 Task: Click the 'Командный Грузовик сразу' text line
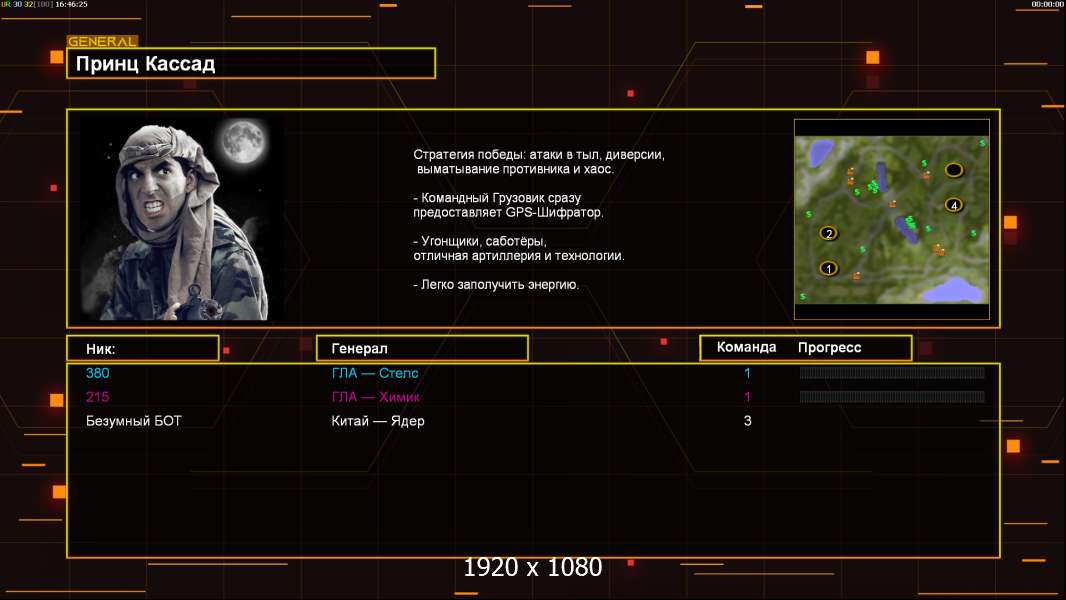(x=497, y=198)
